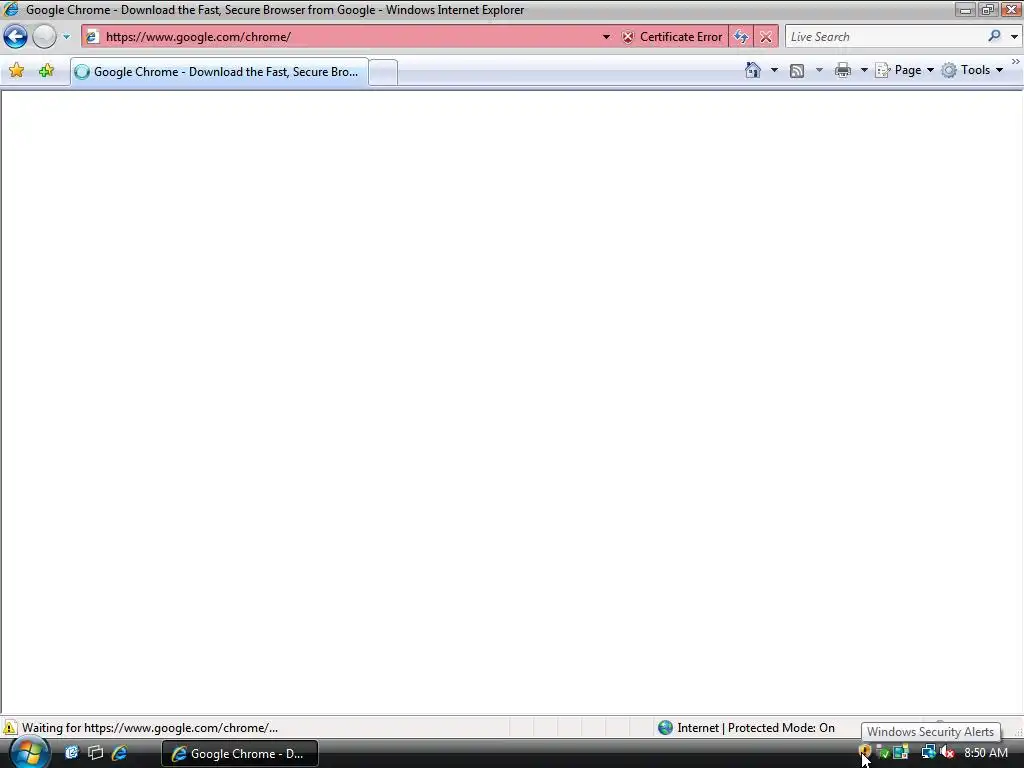
Task: Click the muted volume speaker icon
Action: point(947,752)
